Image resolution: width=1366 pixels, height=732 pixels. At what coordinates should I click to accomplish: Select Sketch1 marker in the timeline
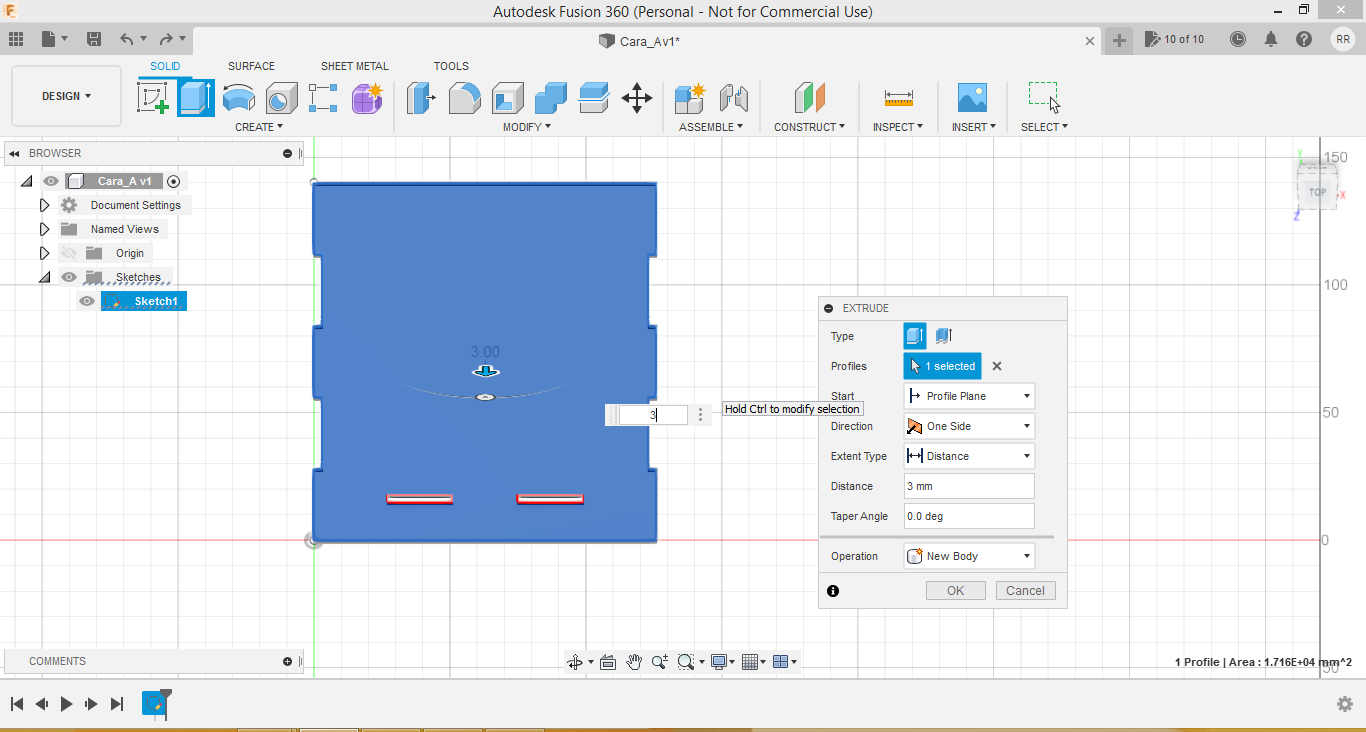click(154, 704)
